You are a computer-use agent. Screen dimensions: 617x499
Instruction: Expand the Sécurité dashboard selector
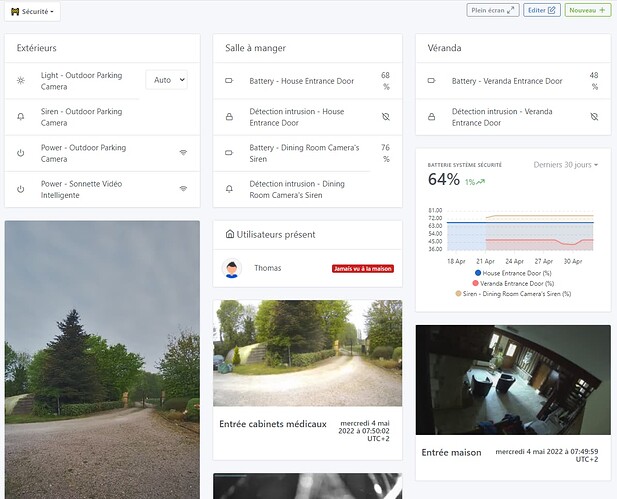[32, 11]
